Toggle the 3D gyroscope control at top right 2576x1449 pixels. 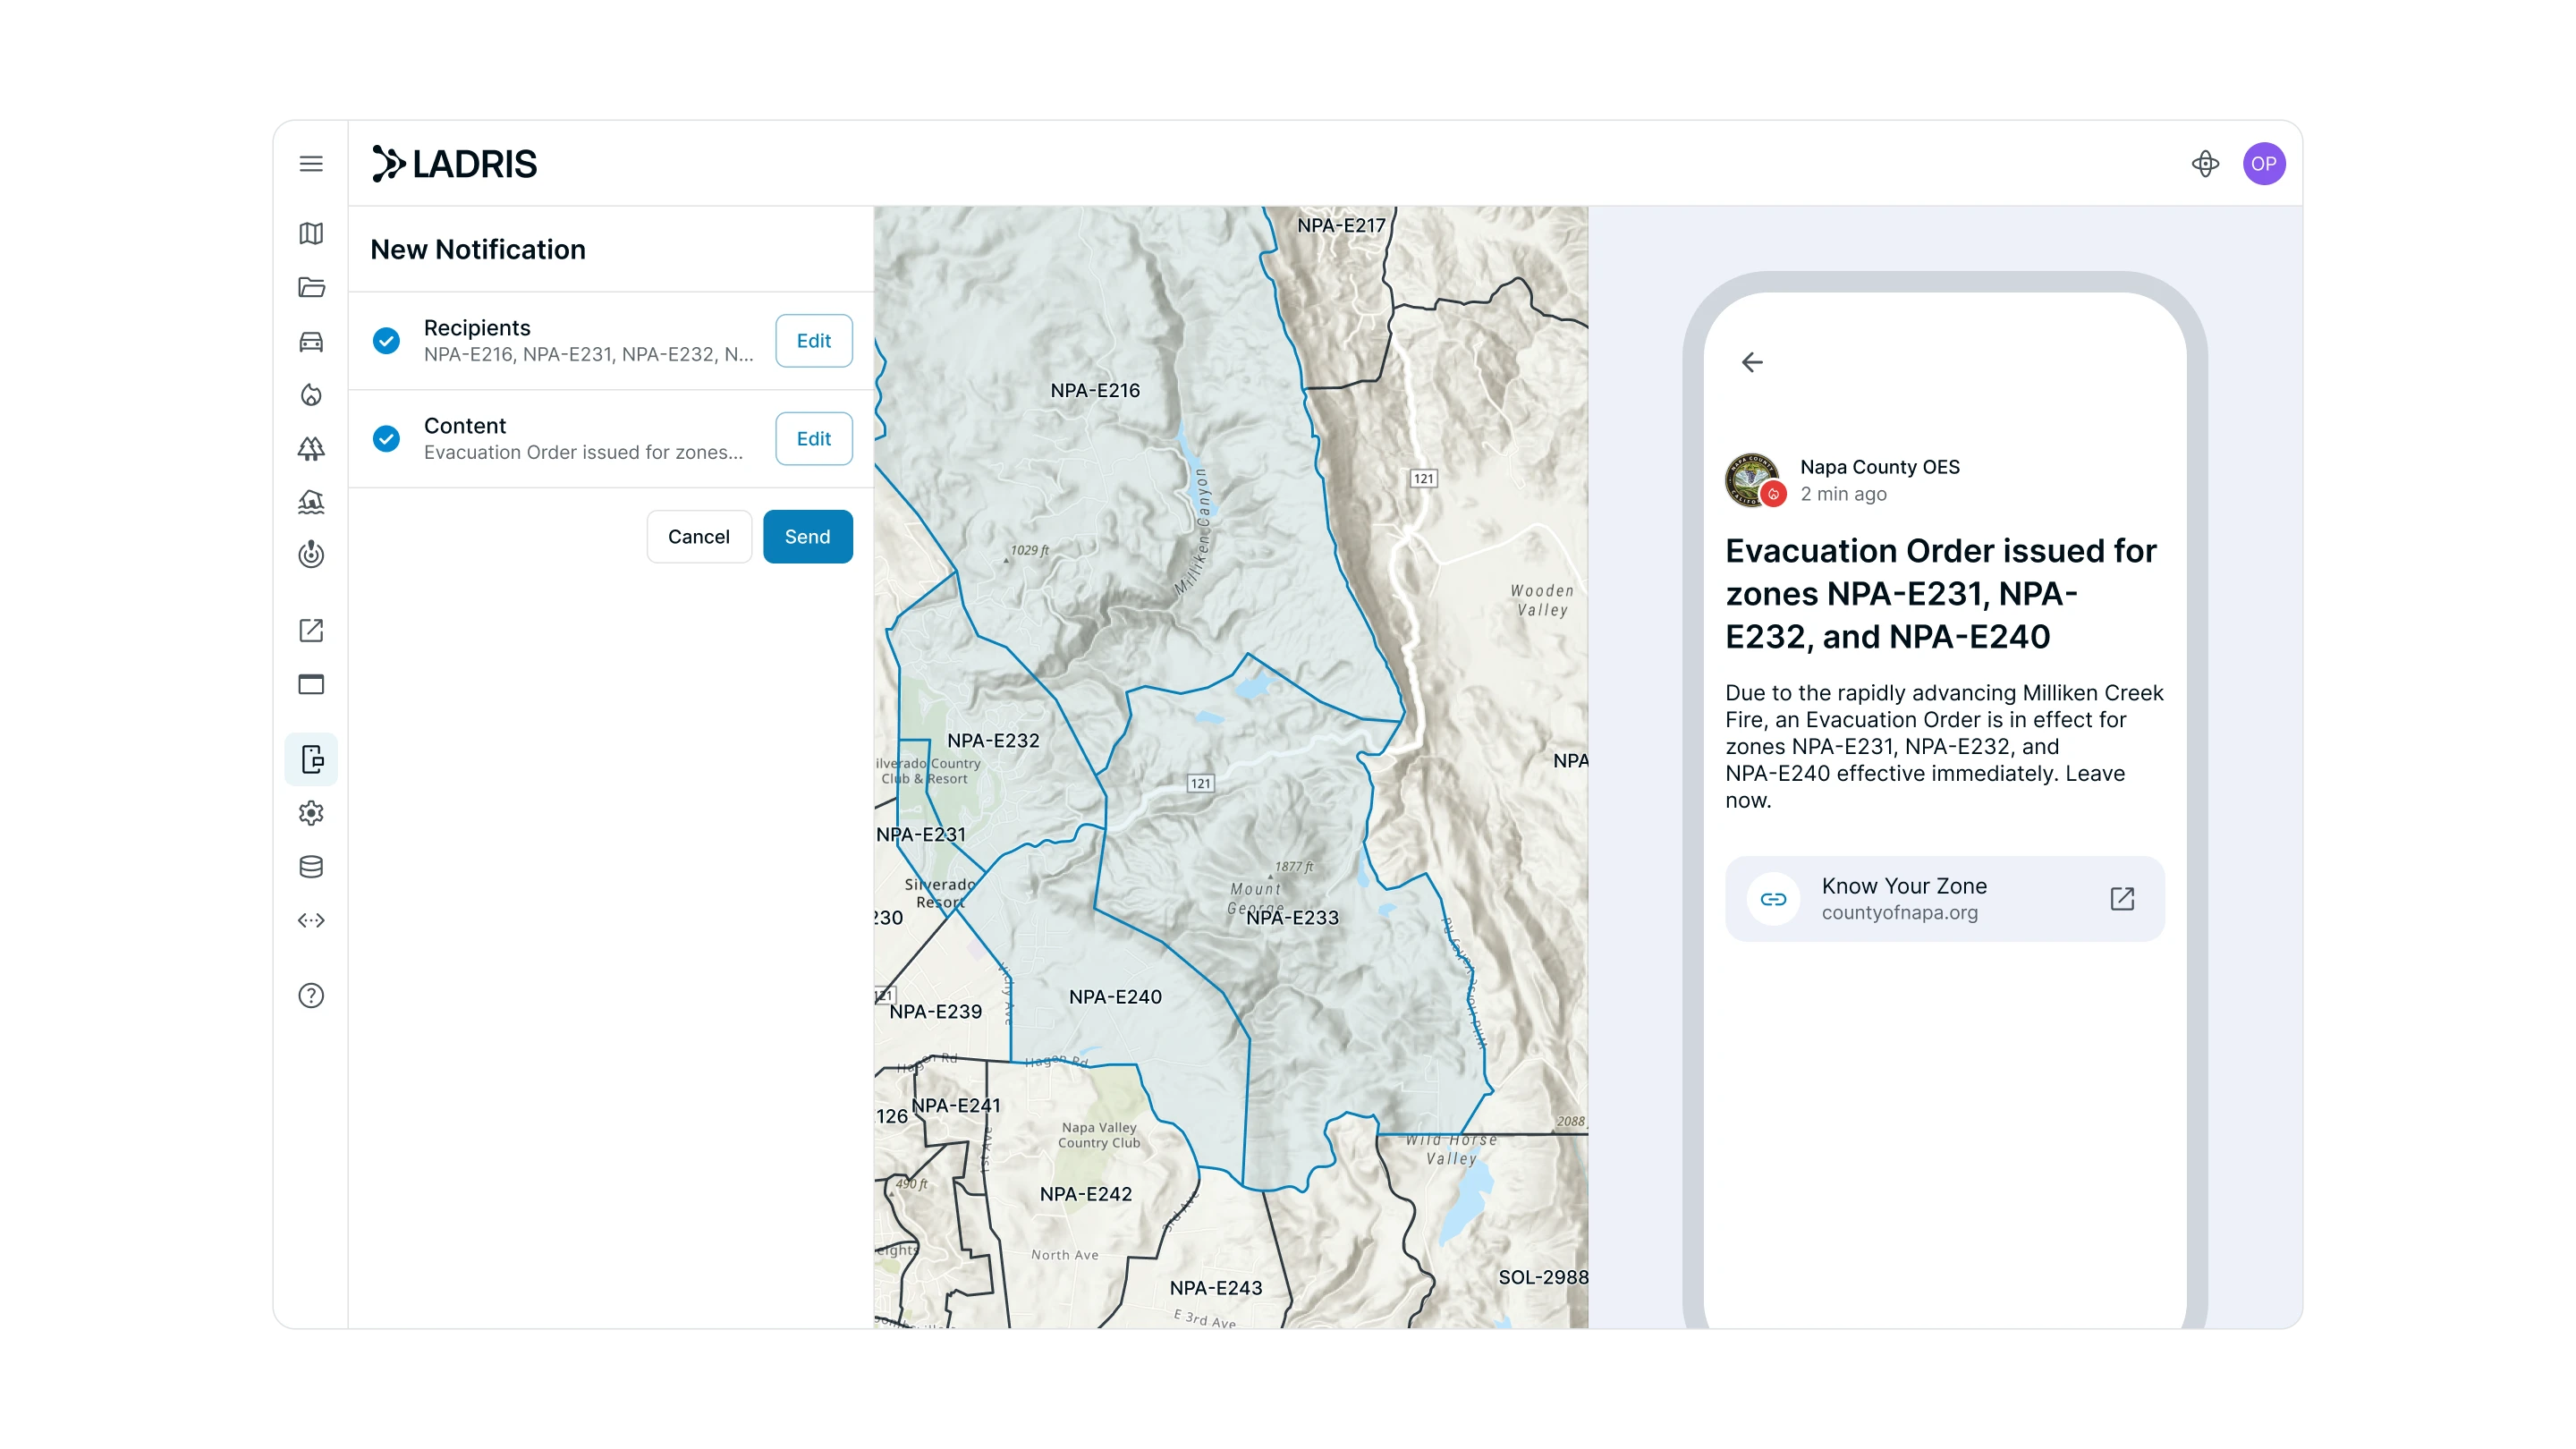[x=2207, y=163]
